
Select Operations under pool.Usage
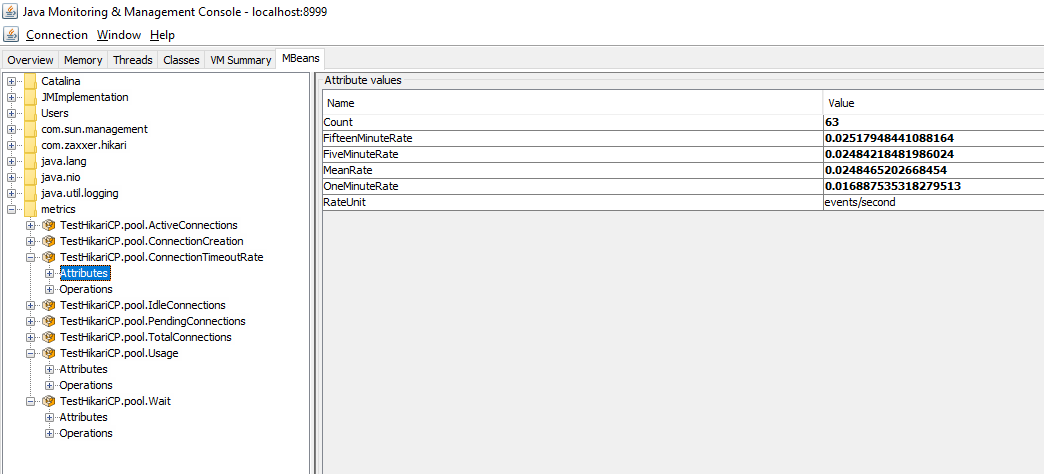(x=86, y=385)
